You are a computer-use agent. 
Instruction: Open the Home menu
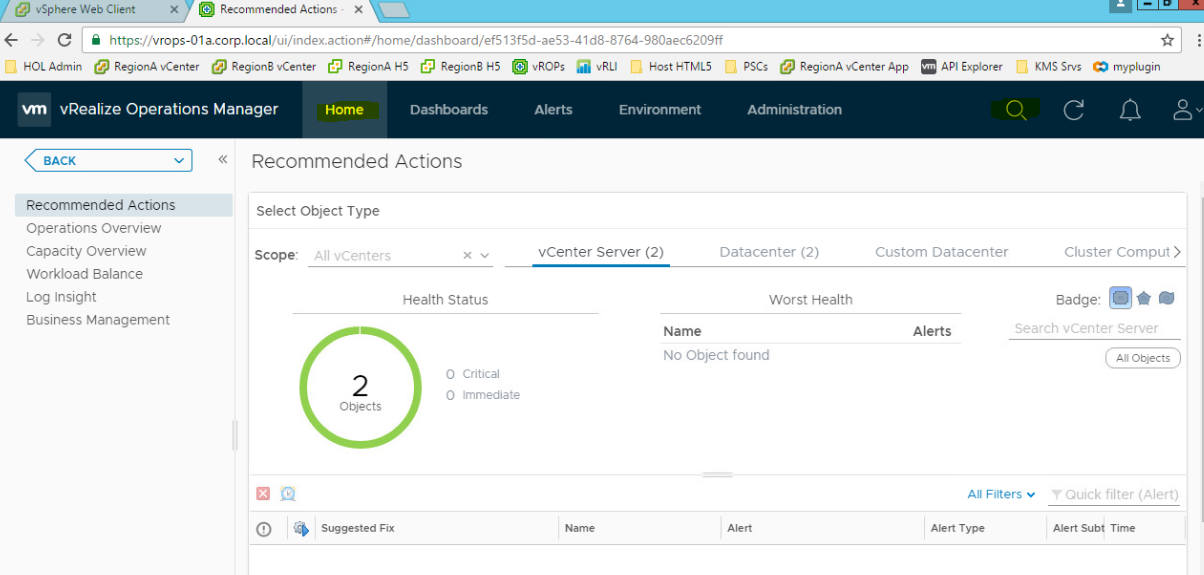(x=344, y=110)
